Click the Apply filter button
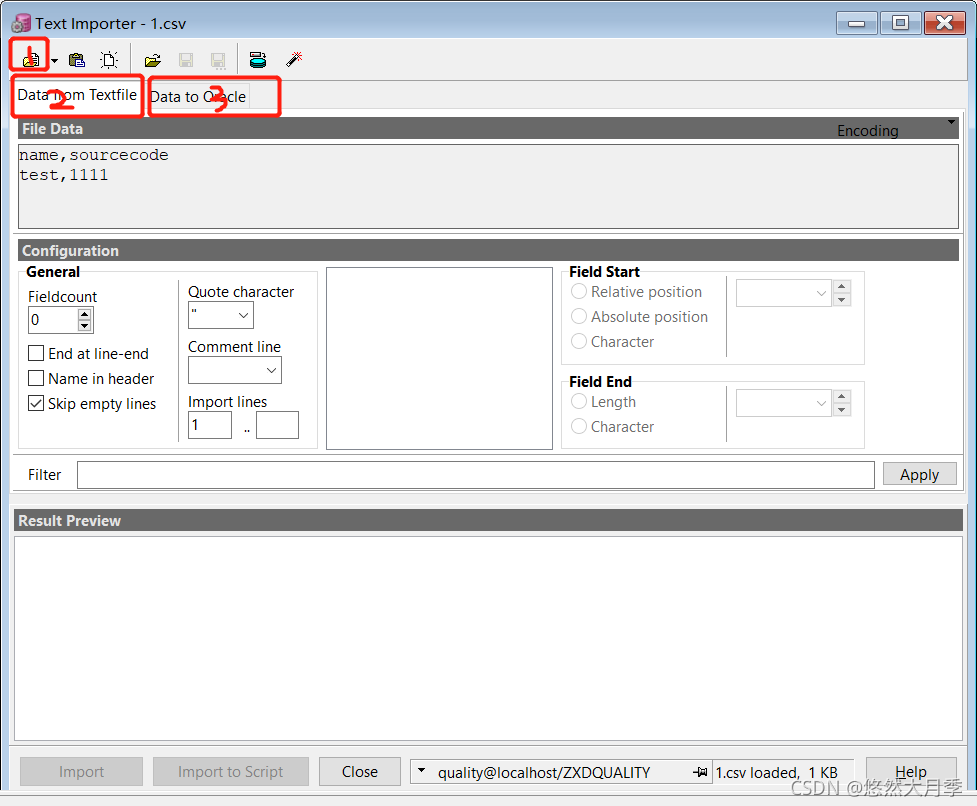977x806 pixels. (x=920, y=475)
